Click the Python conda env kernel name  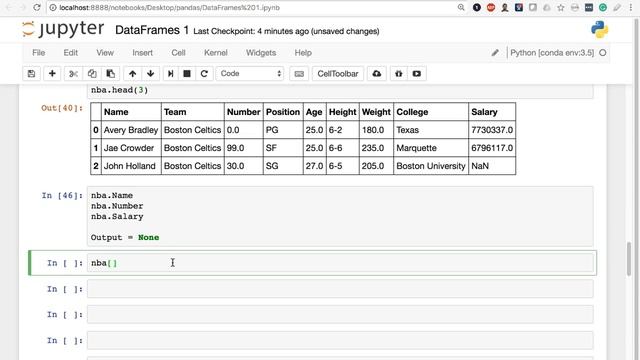point(552,53)
